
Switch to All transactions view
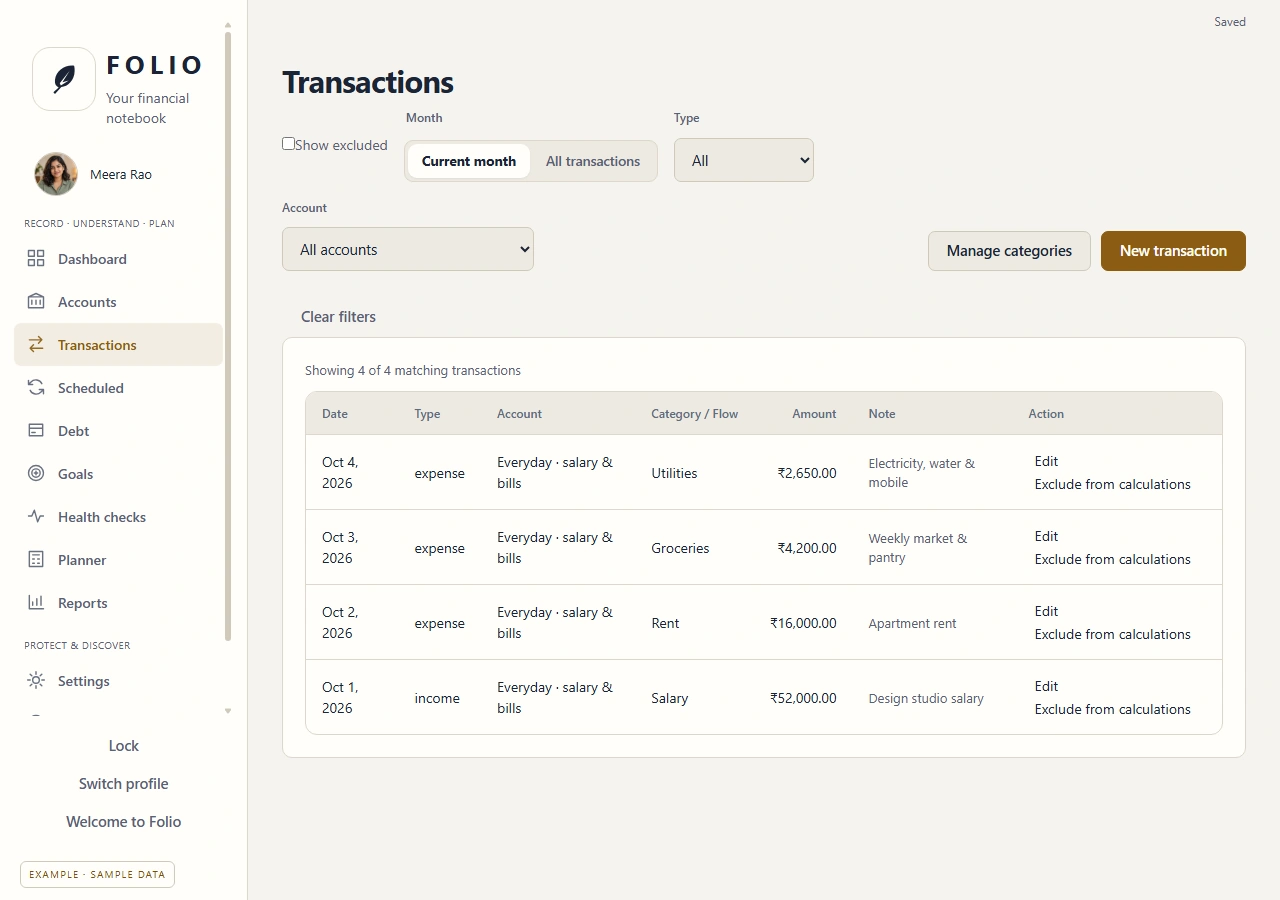pyautogui.click(x=593, y=161)
